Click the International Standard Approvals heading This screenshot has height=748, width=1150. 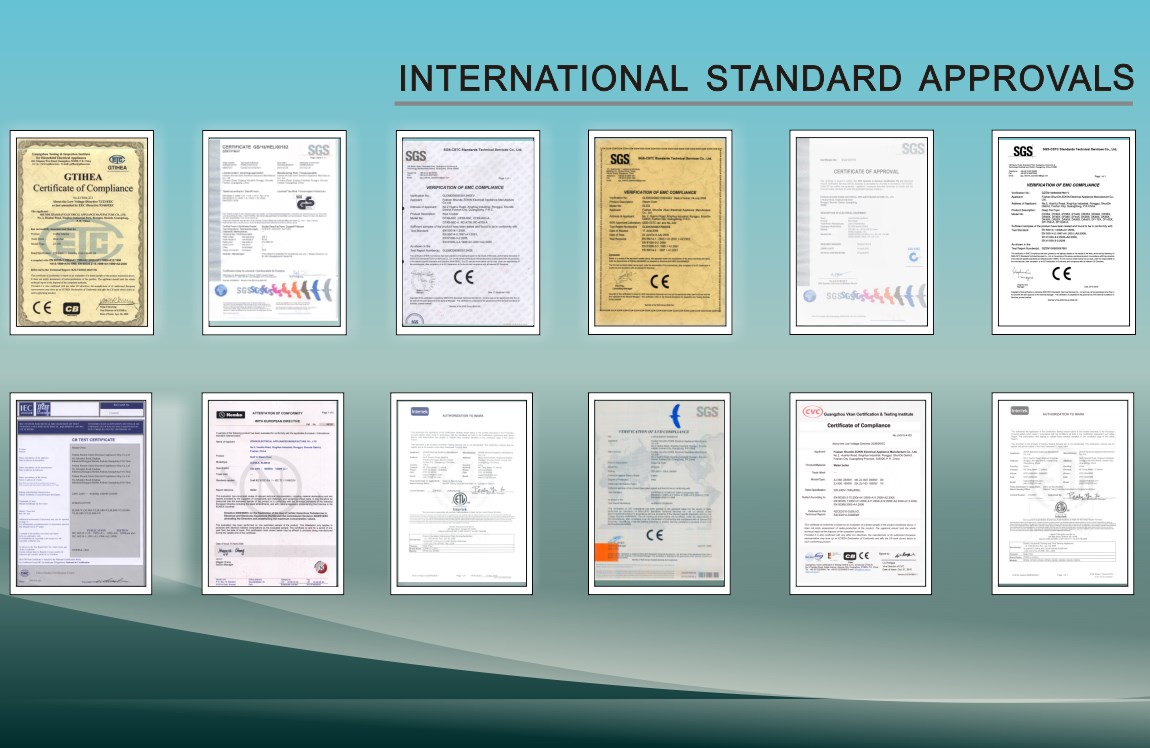[765, 78]
